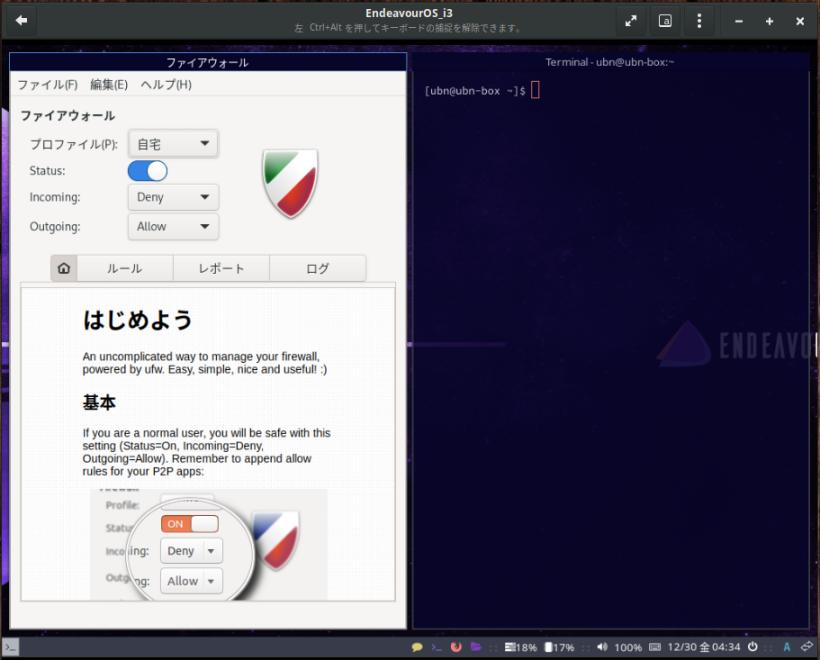This screenshot has height=660, width=820.
Task: Open the Incoming policy dropdown set to Deny
Action: coord(173,197)
